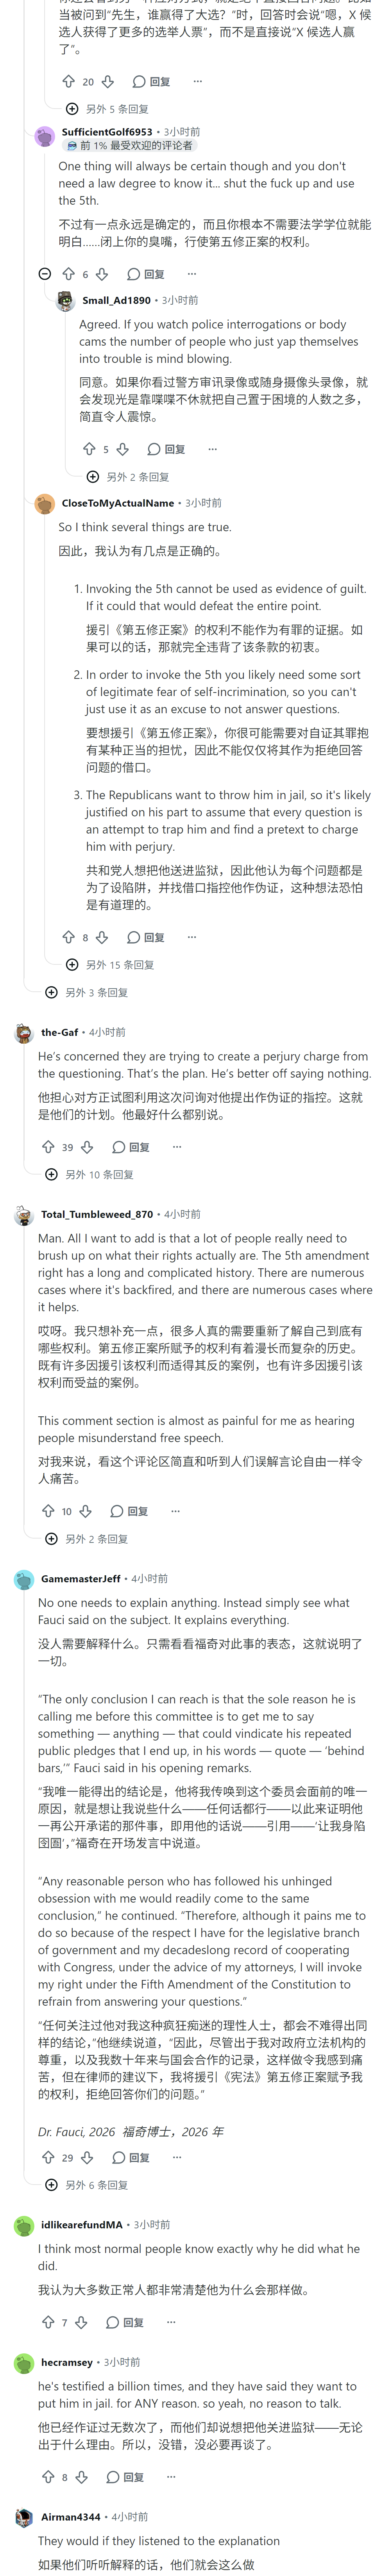Collapse SufficientGolf6953's comment thread

[45, 274]
